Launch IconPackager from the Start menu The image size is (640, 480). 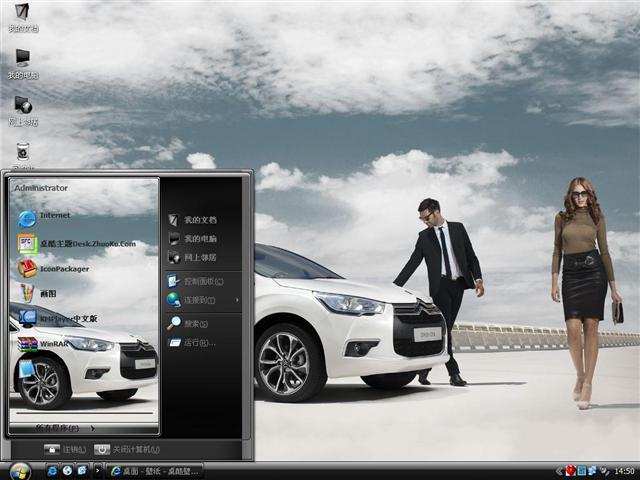click(53, 269)
